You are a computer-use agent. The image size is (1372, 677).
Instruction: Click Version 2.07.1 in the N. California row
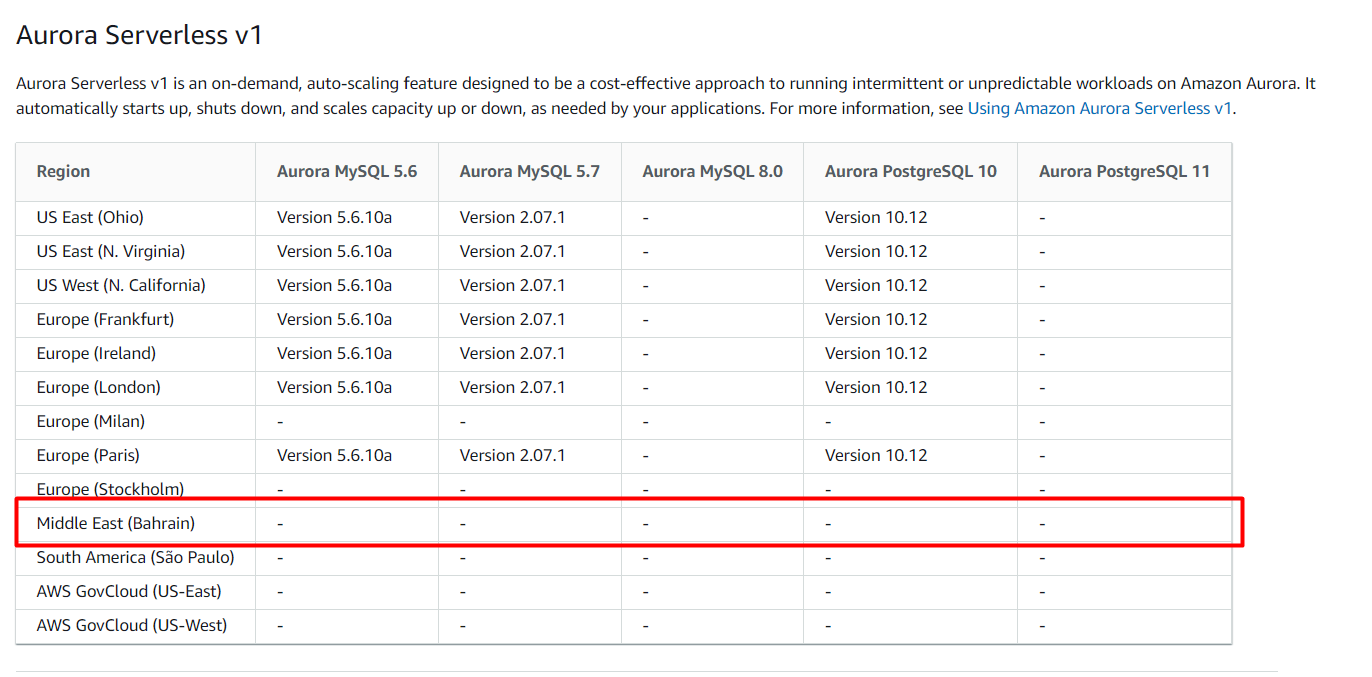pyautogui.click(x=512, y=285)
